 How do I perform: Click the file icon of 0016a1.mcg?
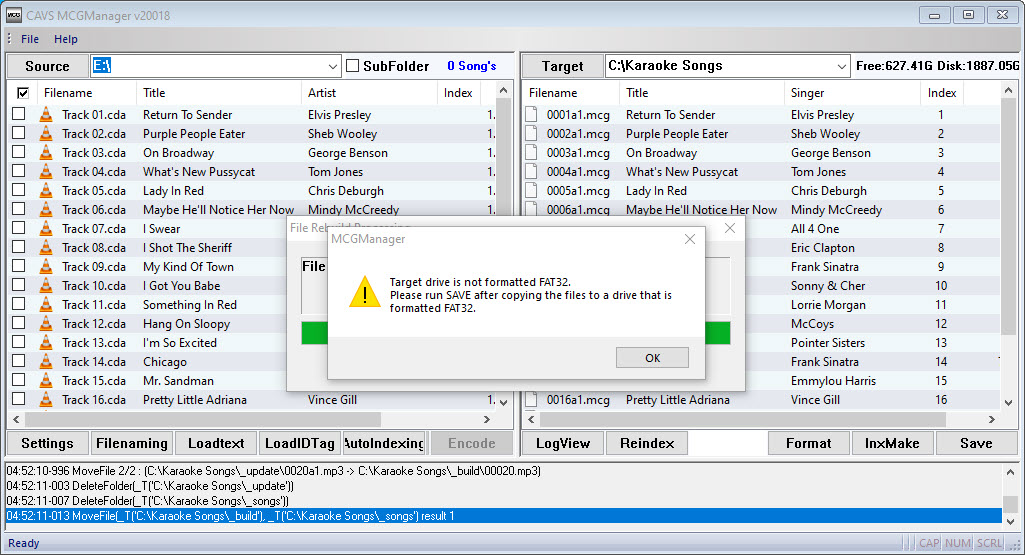coord(531,399)
